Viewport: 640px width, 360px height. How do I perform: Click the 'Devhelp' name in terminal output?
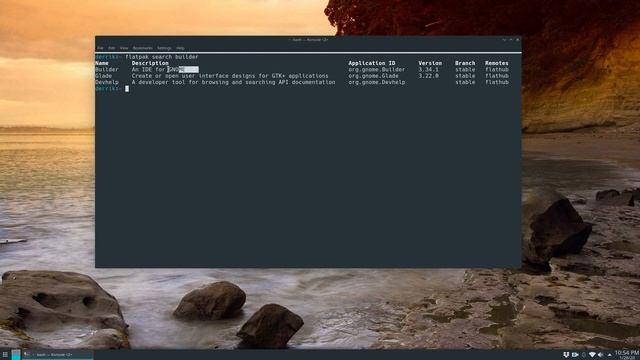tap(107, 82)
